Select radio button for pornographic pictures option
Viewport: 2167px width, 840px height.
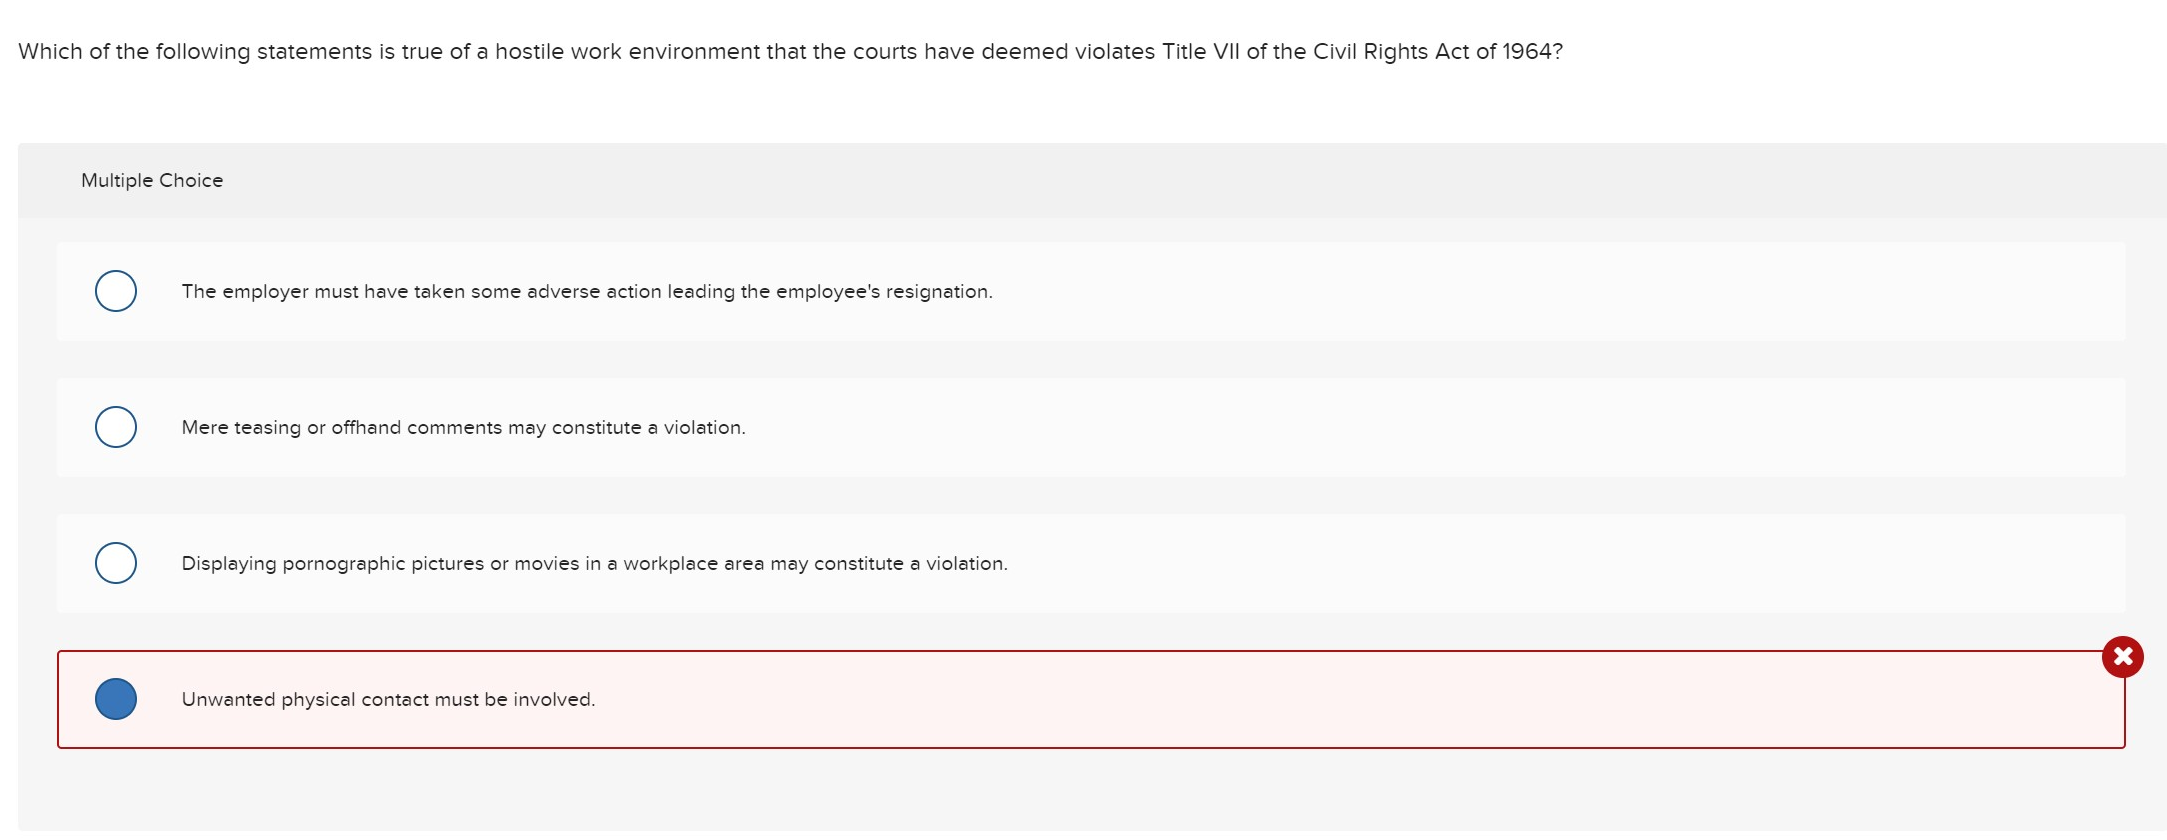click(115, 563)
